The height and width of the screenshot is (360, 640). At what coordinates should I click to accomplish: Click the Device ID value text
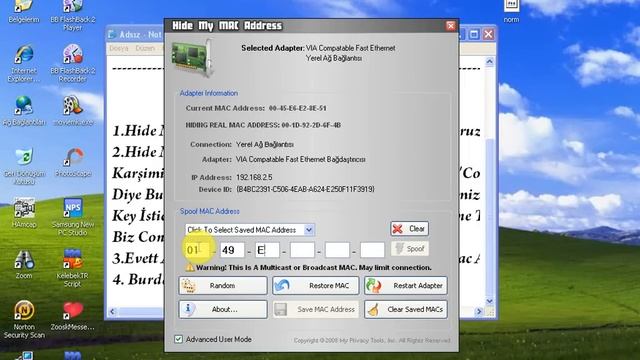click(x=305, y=189)
